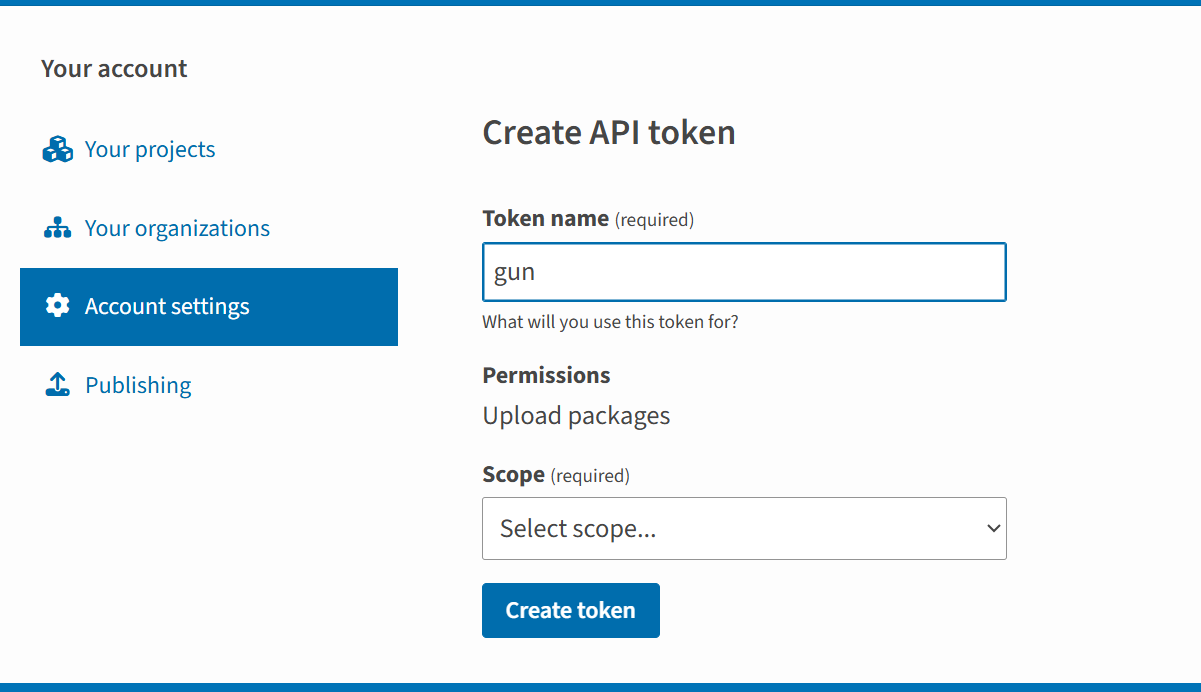The height and width of the screenshot is (692, 1201).
Task: Click the Your account sidebar heading
Action: click(x=114, y=69)
